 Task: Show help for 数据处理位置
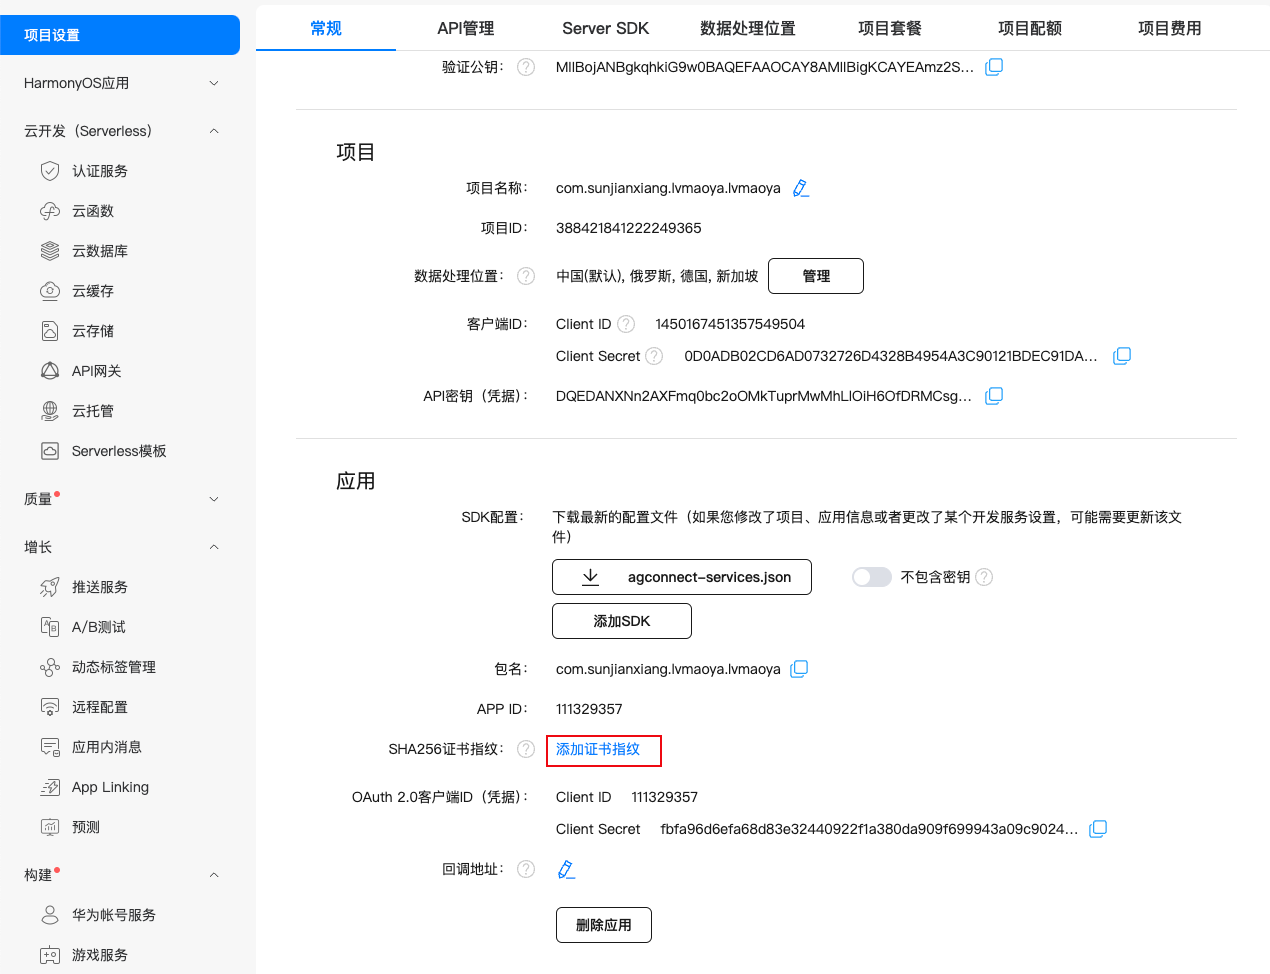click(x=526, y=276)
